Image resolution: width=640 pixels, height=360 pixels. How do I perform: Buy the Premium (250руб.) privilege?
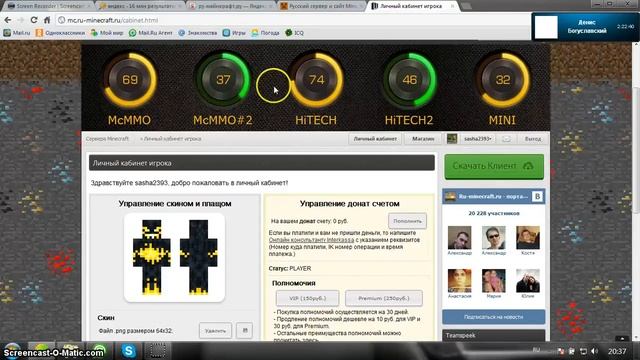tap(384, 298)
